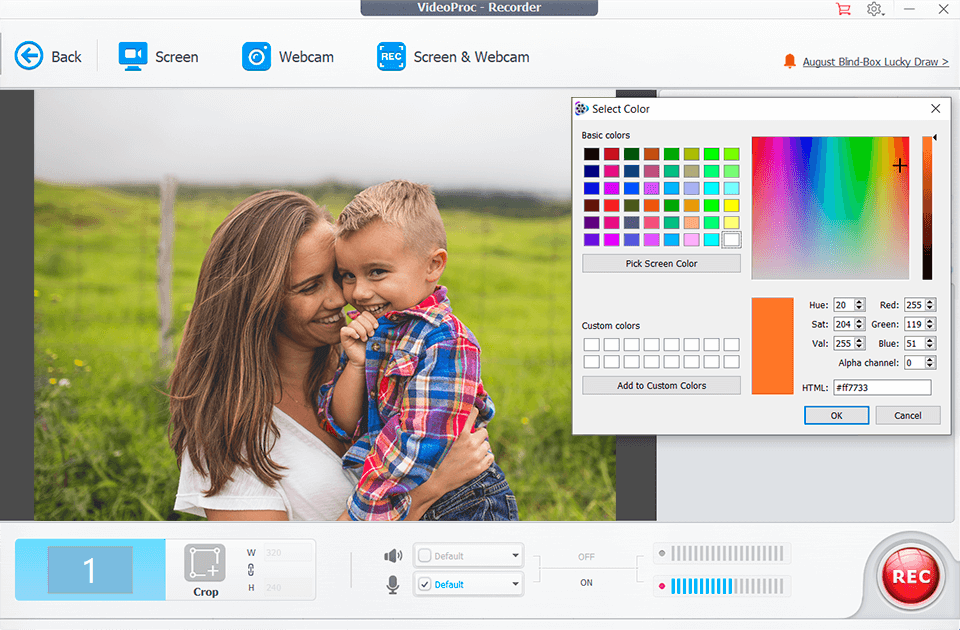Click the Pick Screen Color button

(661, 264)
